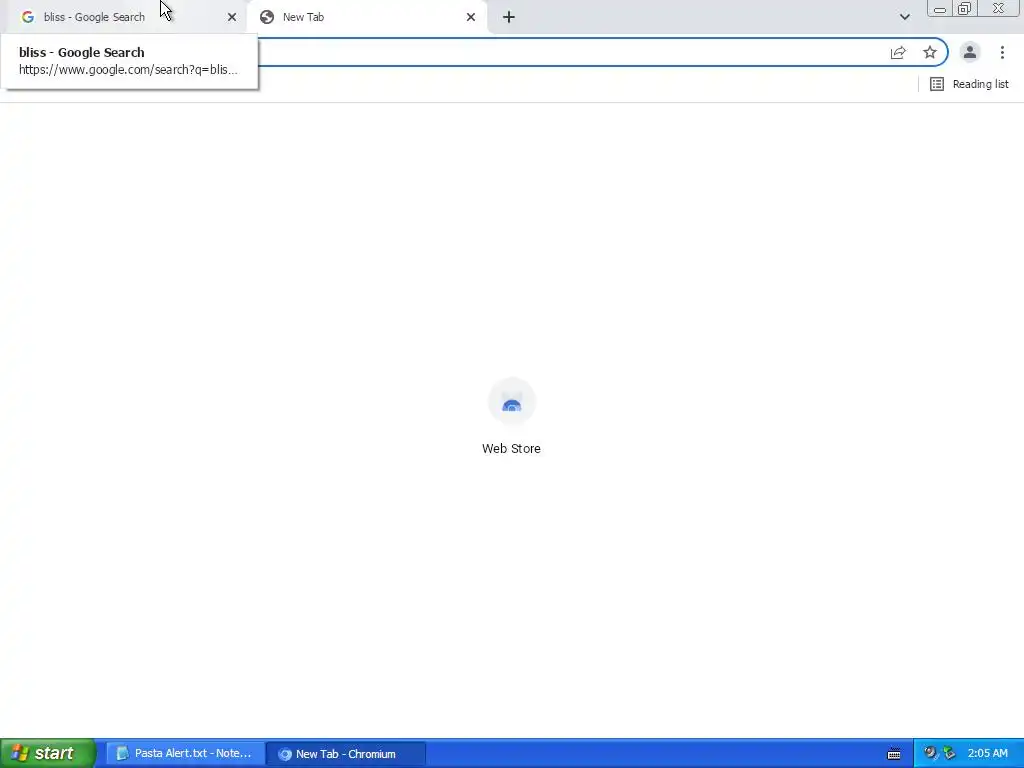Close the New Tab tab

click(x=471, y=17)
